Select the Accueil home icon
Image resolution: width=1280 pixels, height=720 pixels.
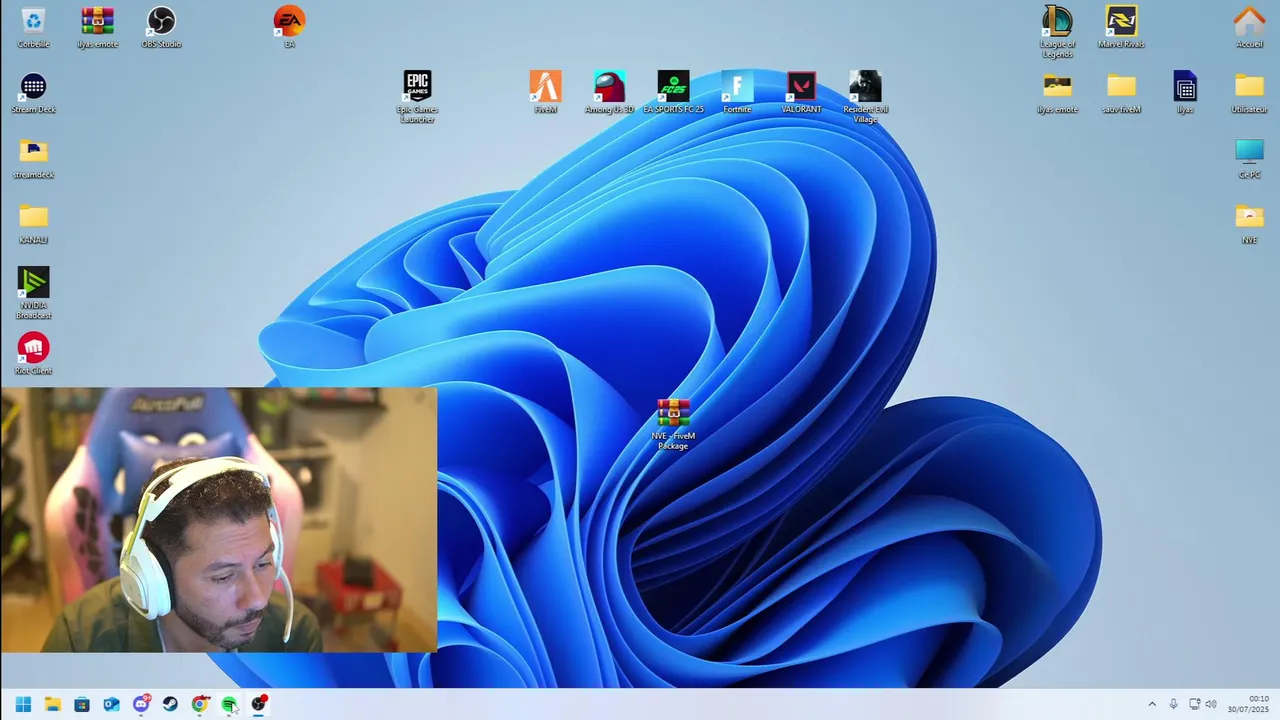1249,27
